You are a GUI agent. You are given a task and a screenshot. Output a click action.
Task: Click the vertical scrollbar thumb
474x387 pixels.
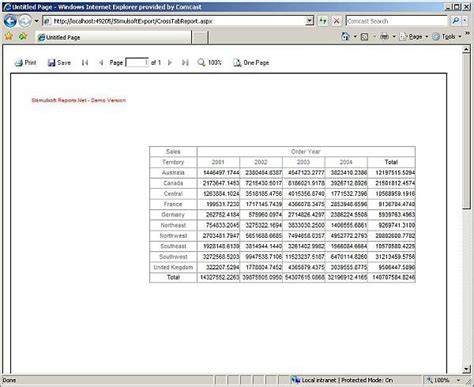[x=466, y=132]
